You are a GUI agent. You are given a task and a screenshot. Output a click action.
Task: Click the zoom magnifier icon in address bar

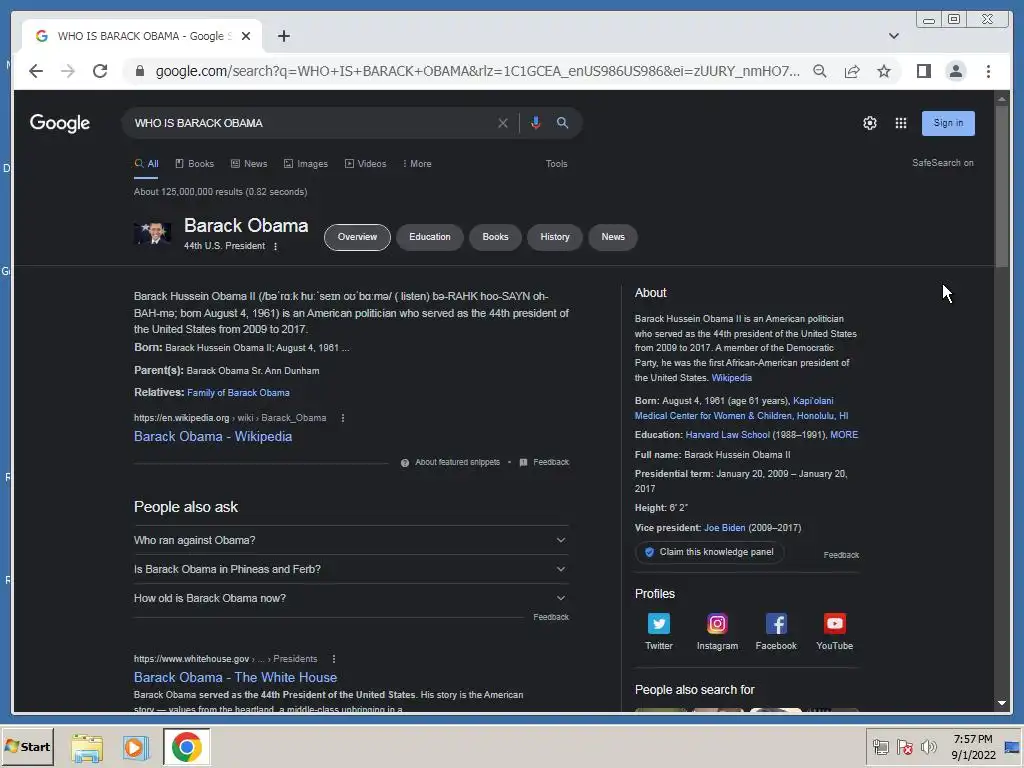tap(820, 71)
